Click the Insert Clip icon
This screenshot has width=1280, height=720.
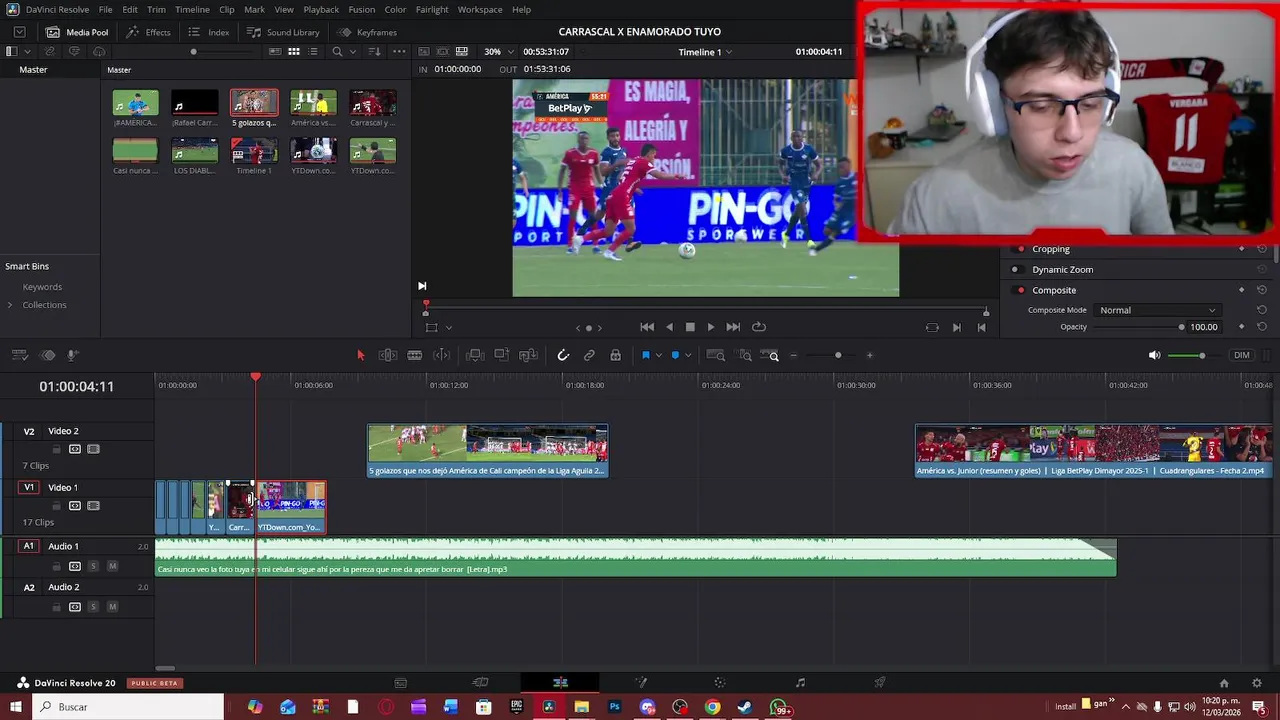tap(475, 355)
